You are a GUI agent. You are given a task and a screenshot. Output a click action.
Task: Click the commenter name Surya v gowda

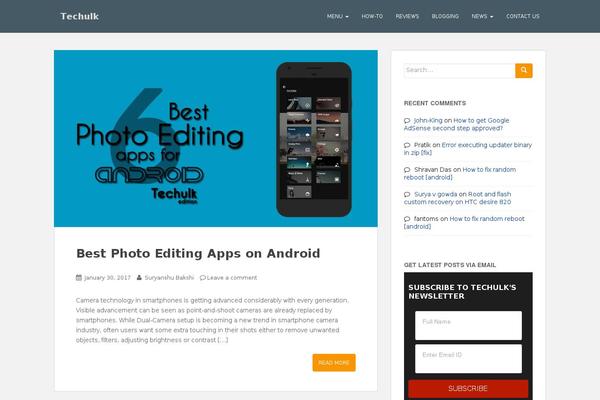(435, 194)
